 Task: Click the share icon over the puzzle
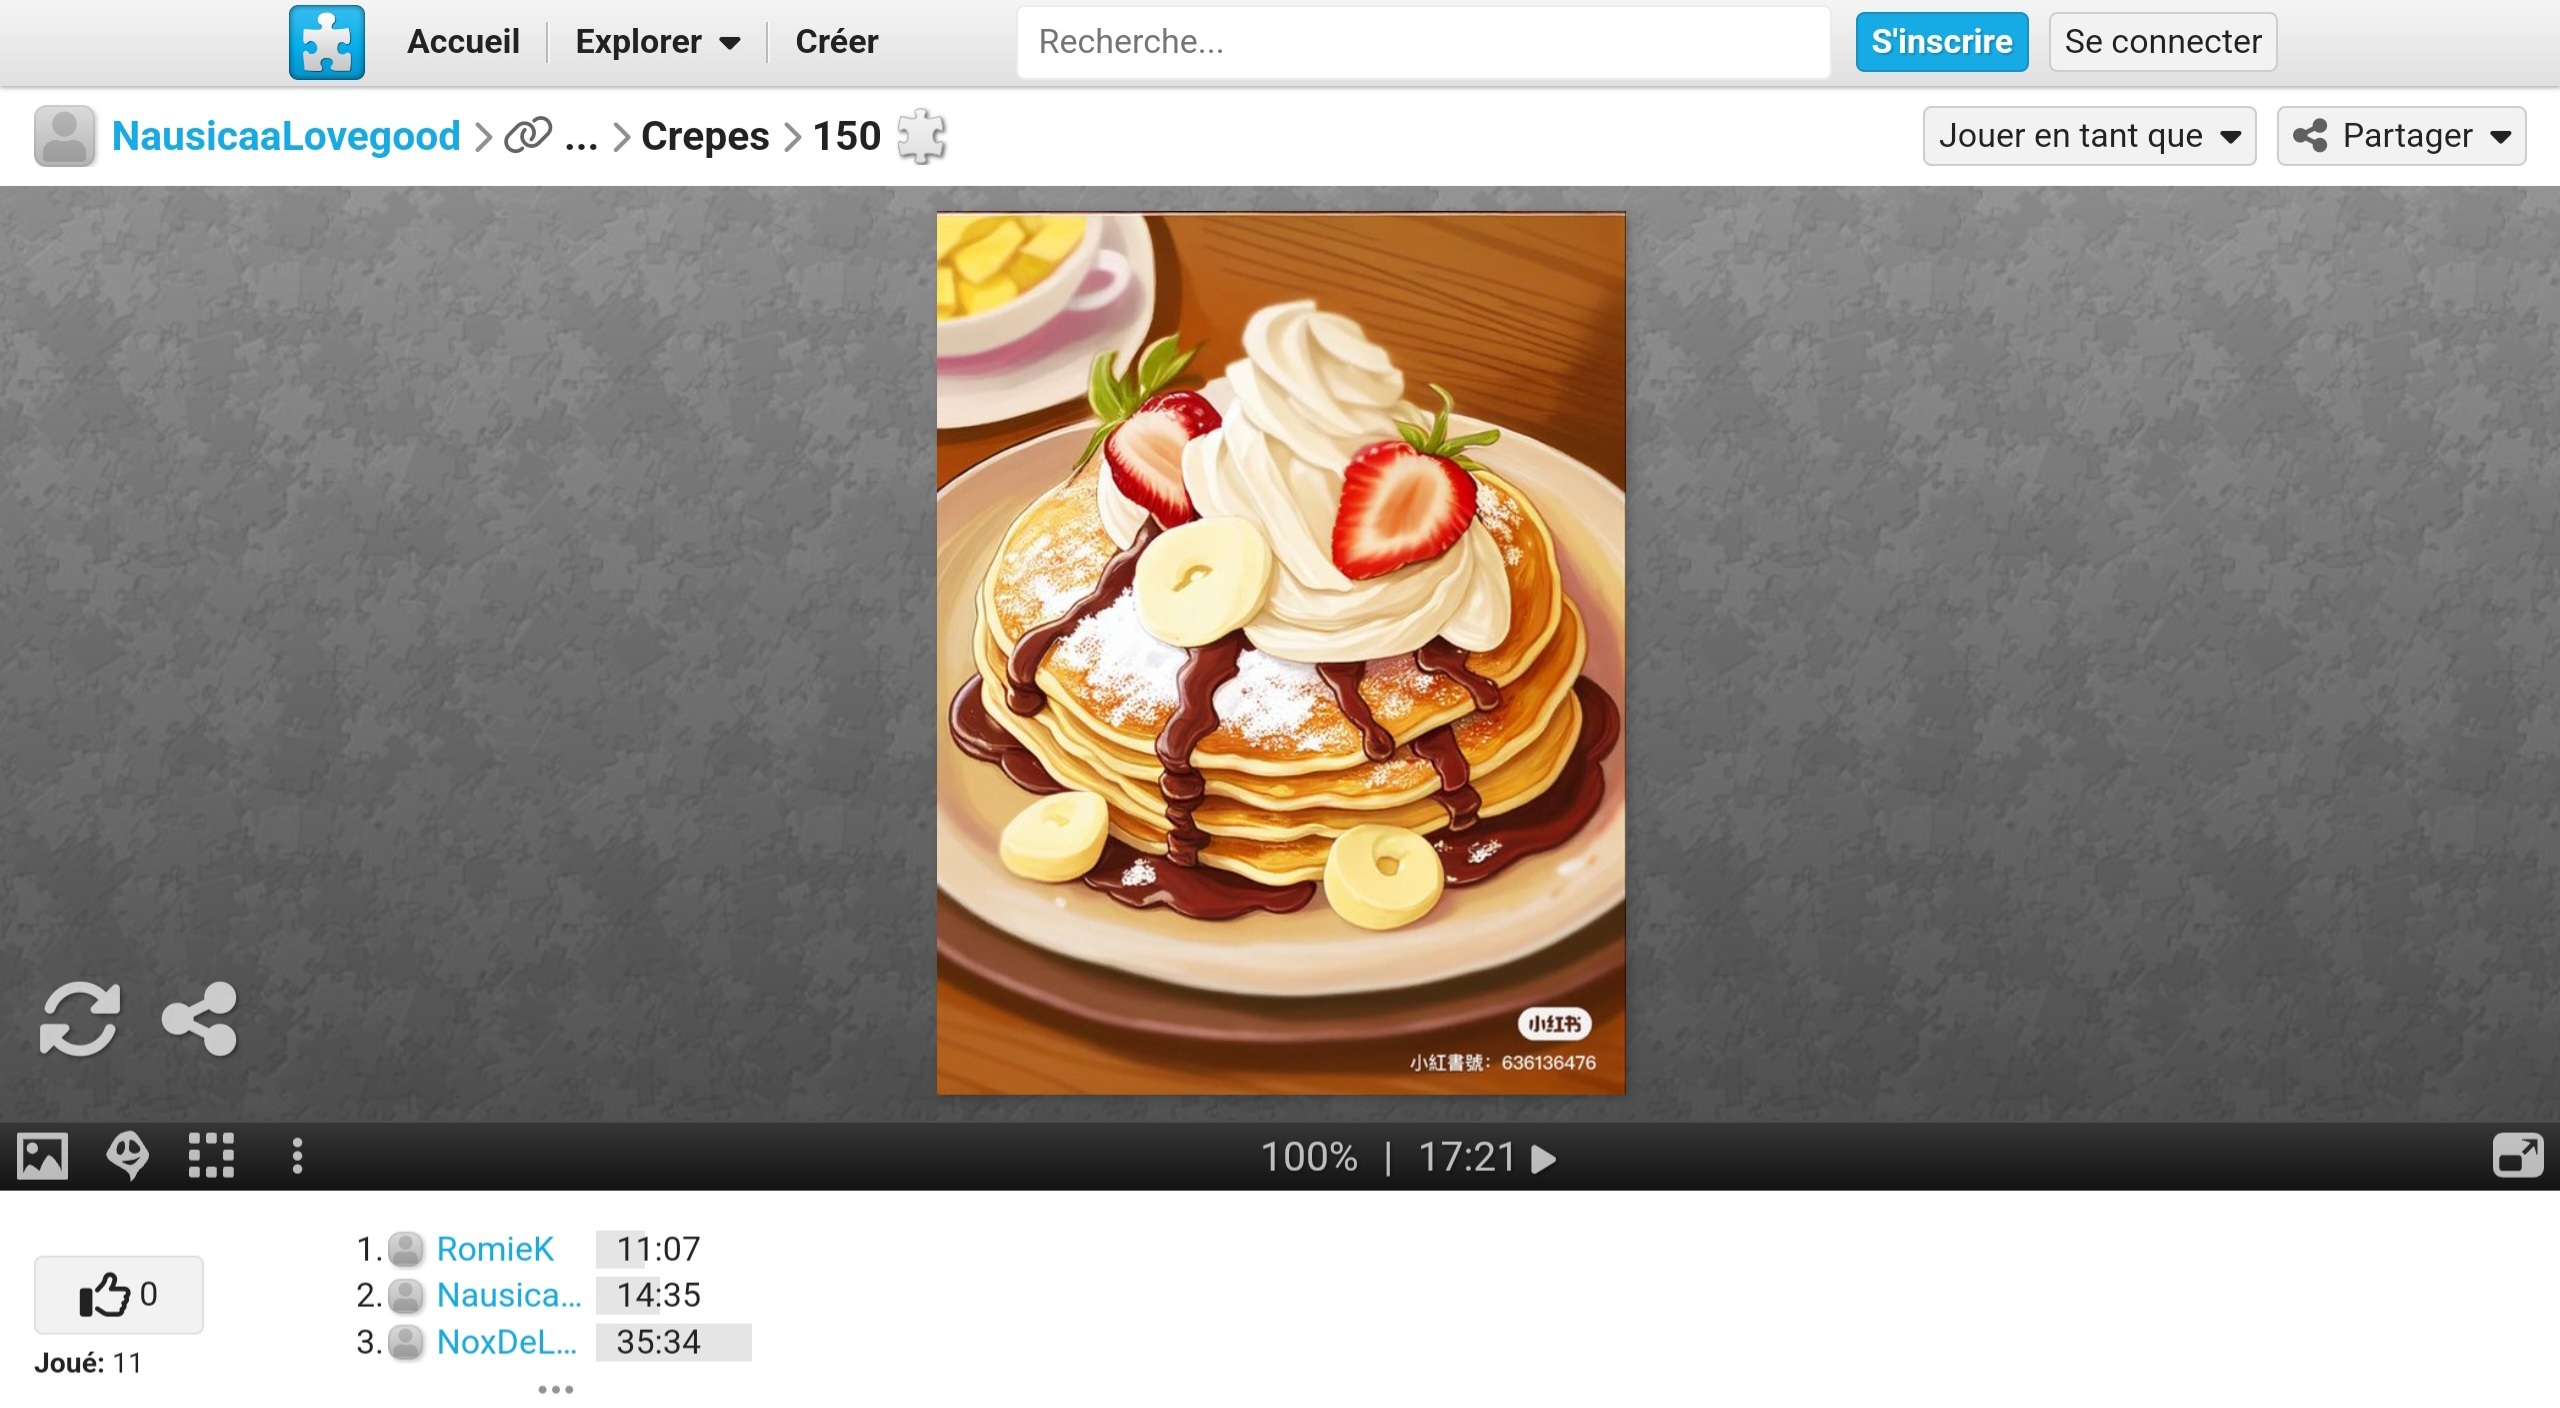200,1019
